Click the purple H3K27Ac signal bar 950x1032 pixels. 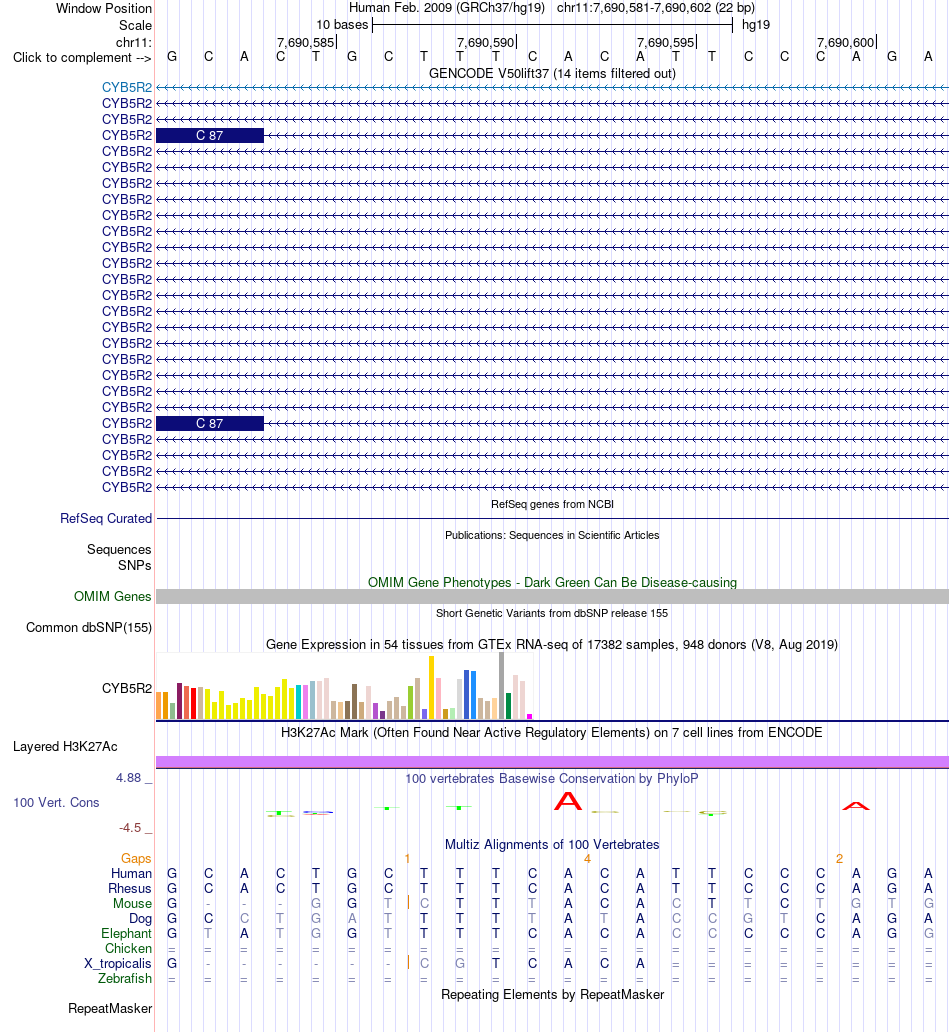tap(552, 761)
